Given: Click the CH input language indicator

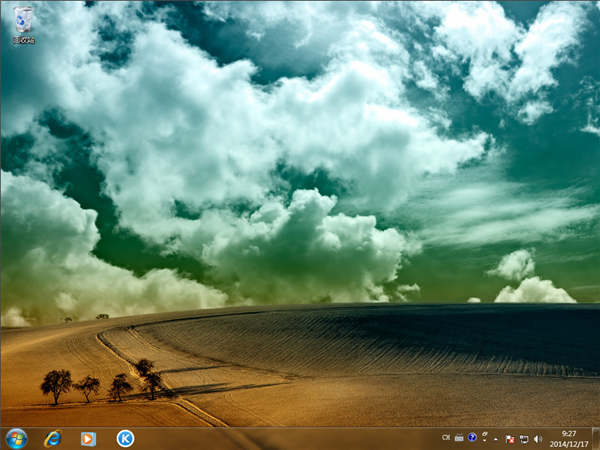Looking at the screenshot, I should (x=446, y=438).
